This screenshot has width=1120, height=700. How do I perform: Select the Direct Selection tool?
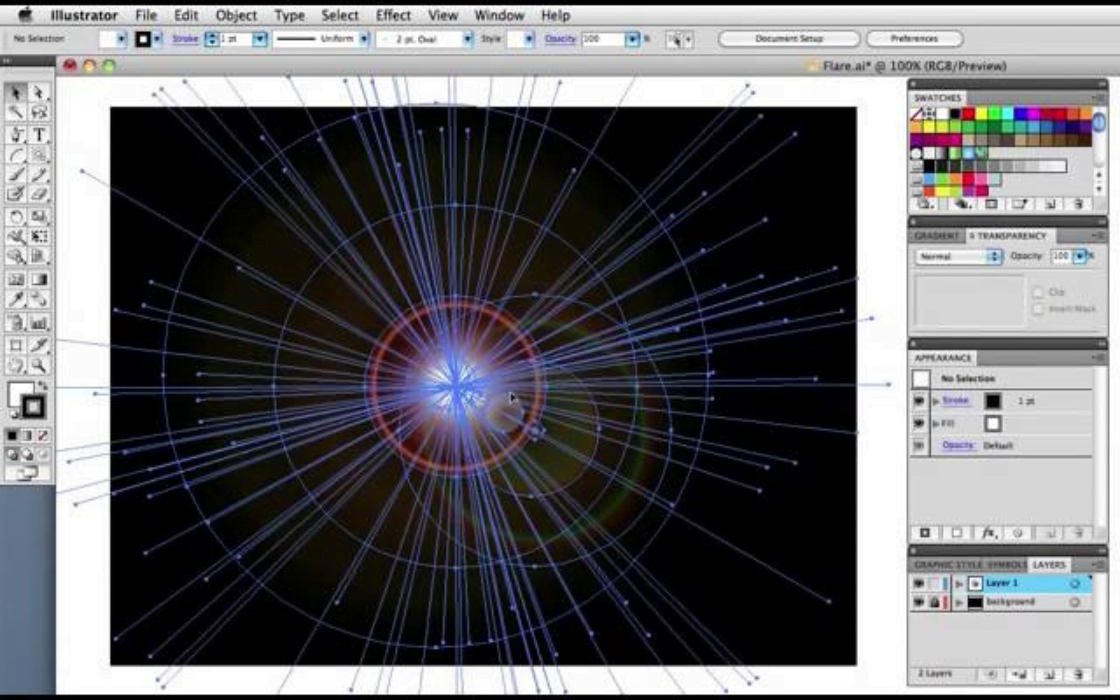39,92
